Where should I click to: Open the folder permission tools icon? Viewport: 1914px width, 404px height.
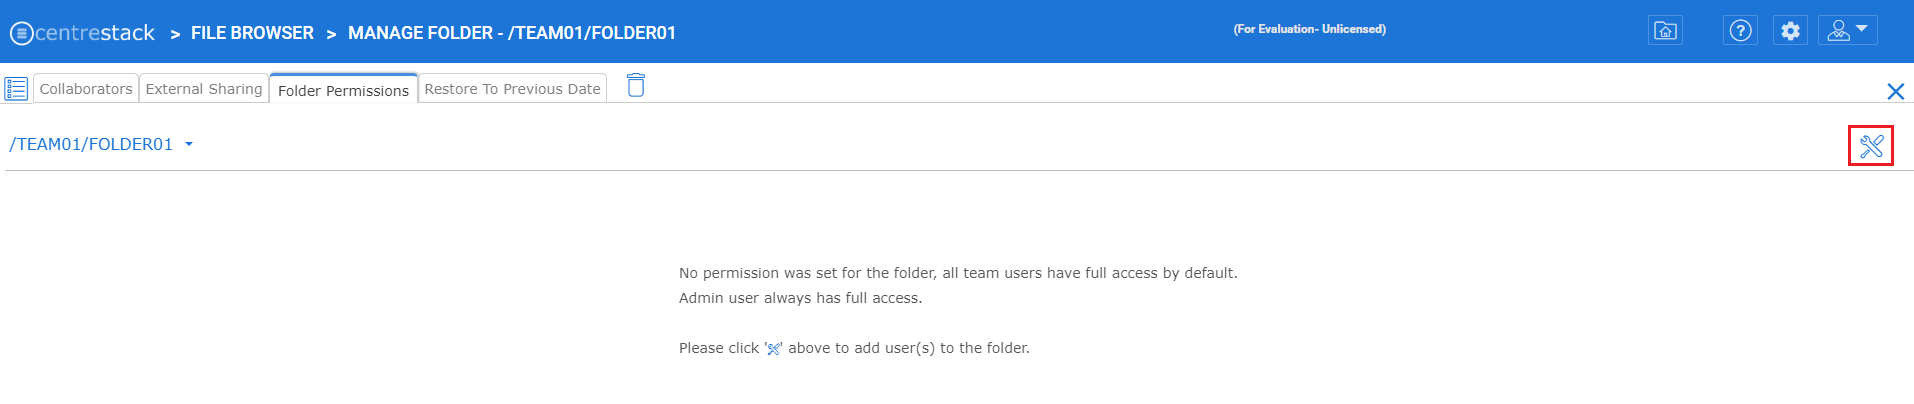1870,146
